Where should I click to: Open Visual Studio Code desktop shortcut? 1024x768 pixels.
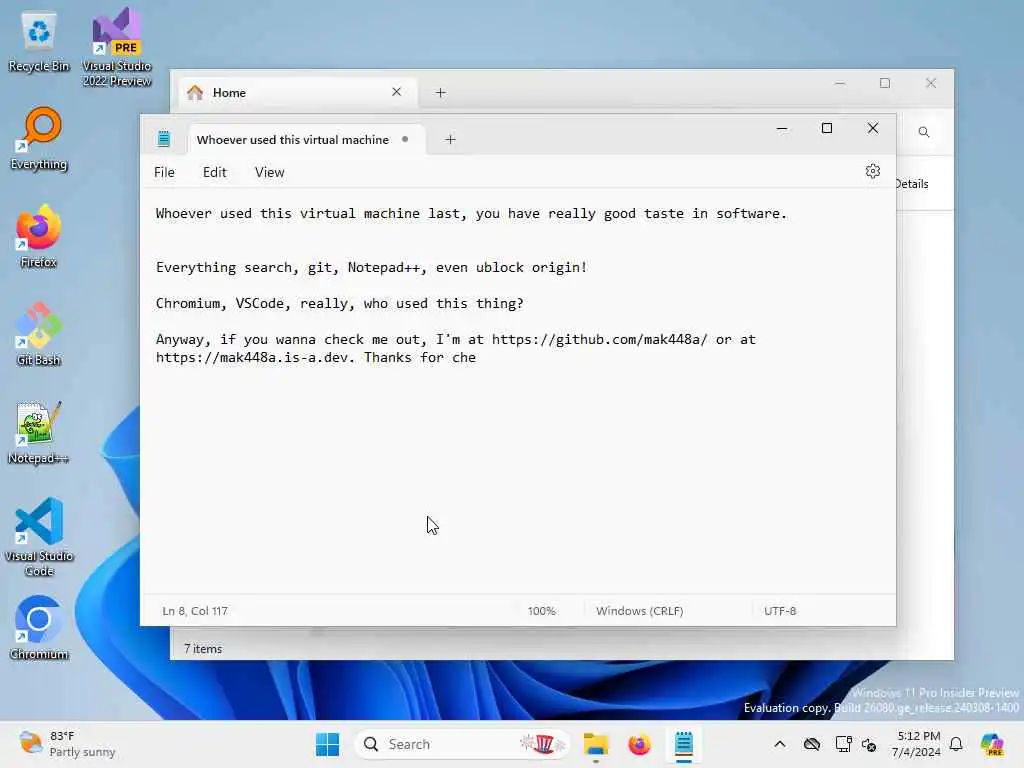pyautogui.click(x=39, y=537)
